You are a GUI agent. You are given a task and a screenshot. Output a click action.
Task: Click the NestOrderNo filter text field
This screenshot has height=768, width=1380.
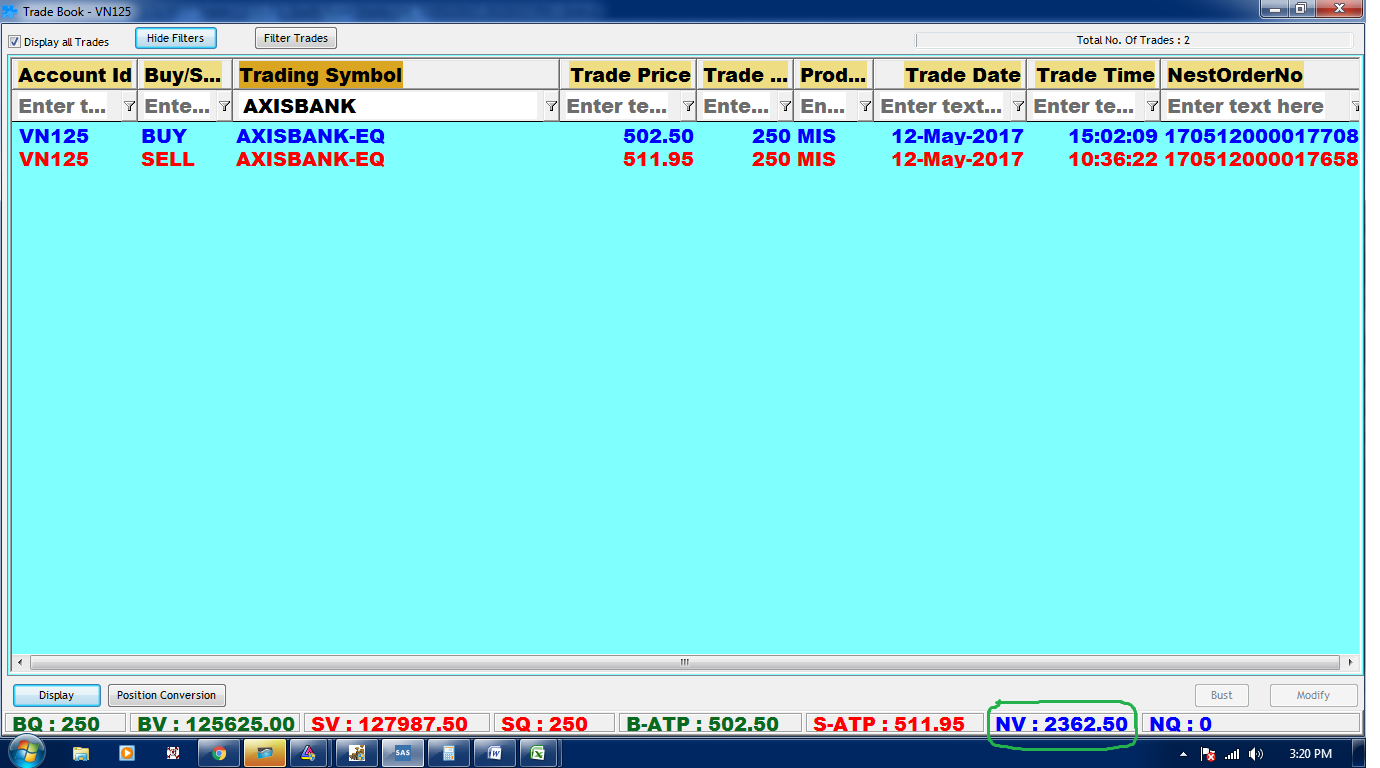point(1256,106)
